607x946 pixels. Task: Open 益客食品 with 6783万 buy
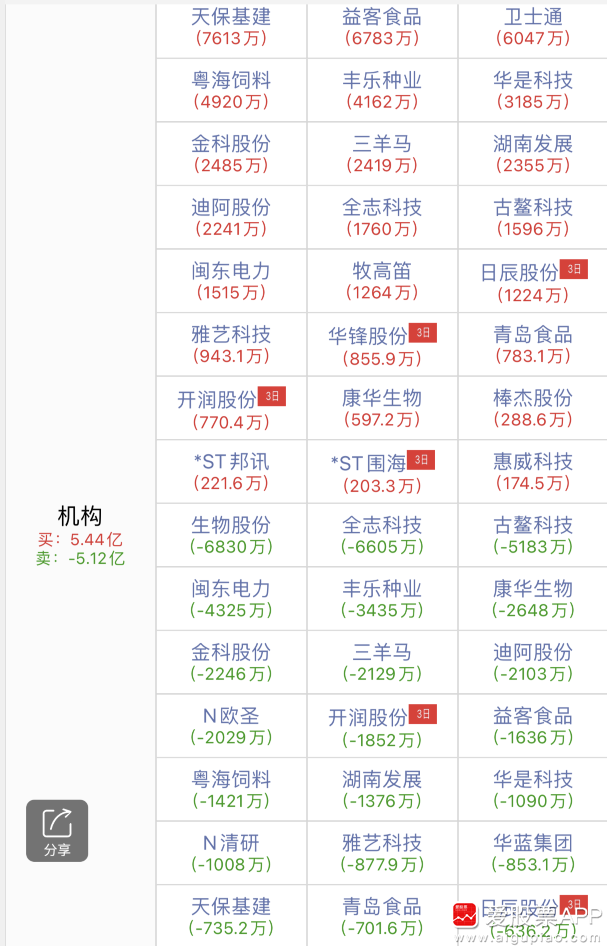(382, 27)
